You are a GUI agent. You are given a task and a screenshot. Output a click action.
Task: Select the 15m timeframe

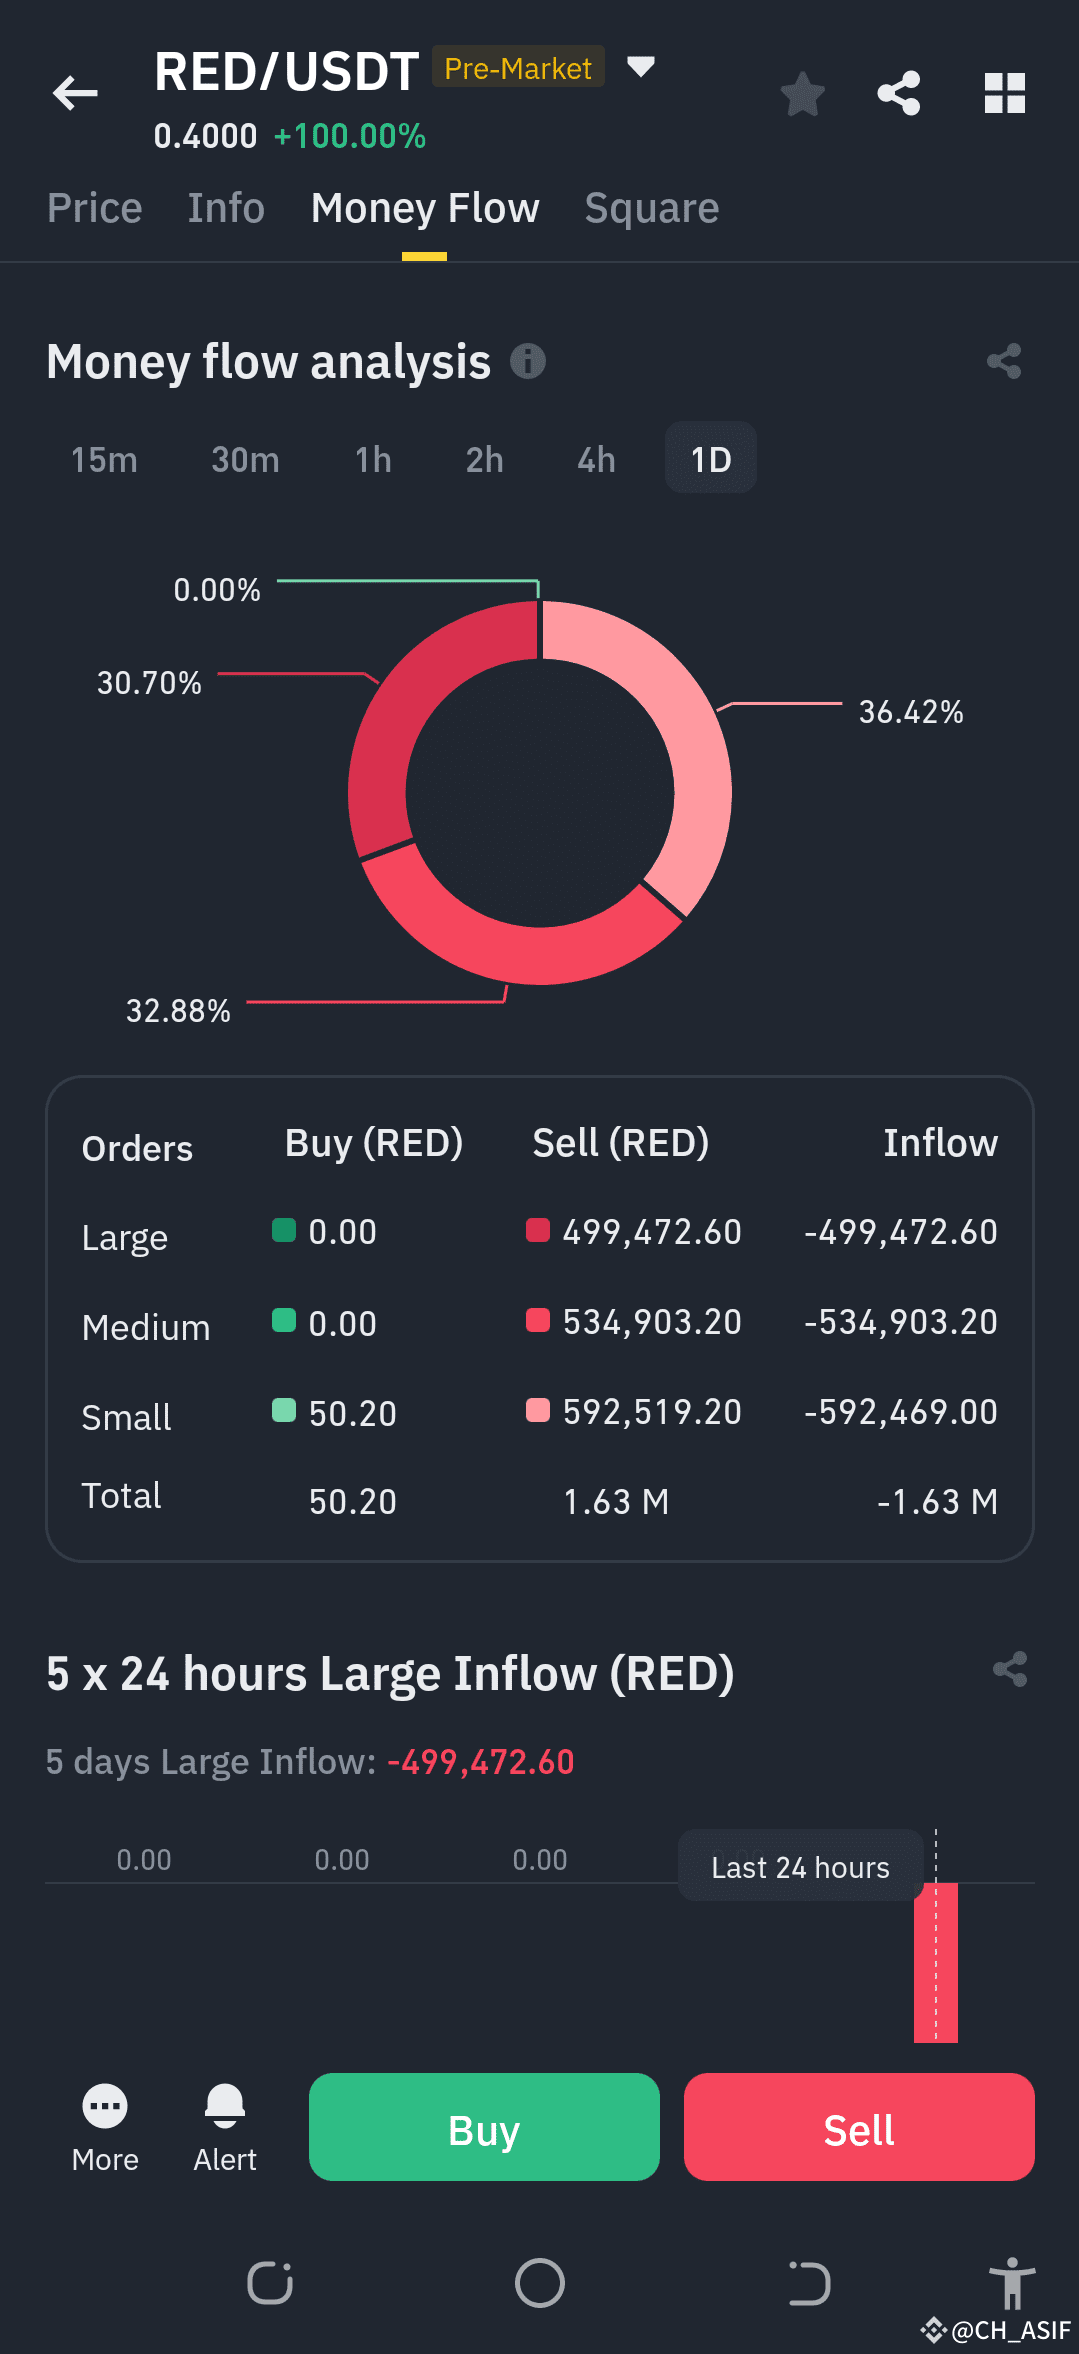click(104, 459)
